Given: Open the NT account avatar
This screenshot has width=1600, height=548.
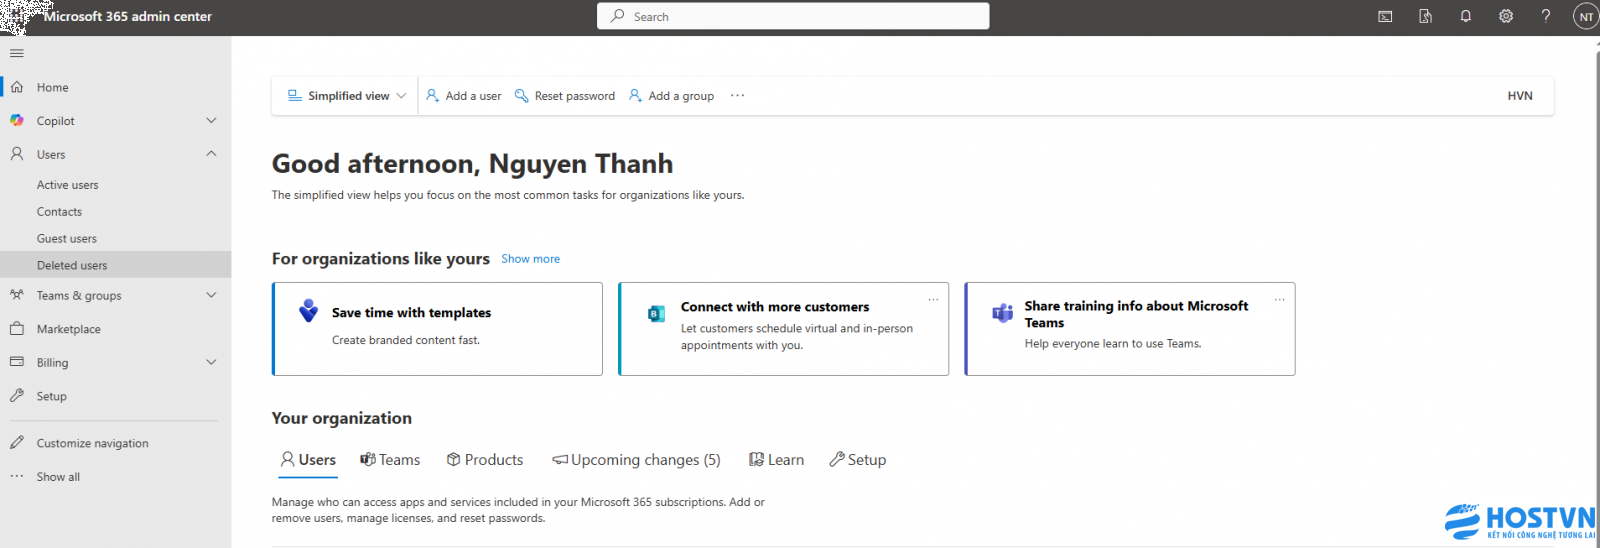Looking at the screenshot, I should click(1586, 16).
